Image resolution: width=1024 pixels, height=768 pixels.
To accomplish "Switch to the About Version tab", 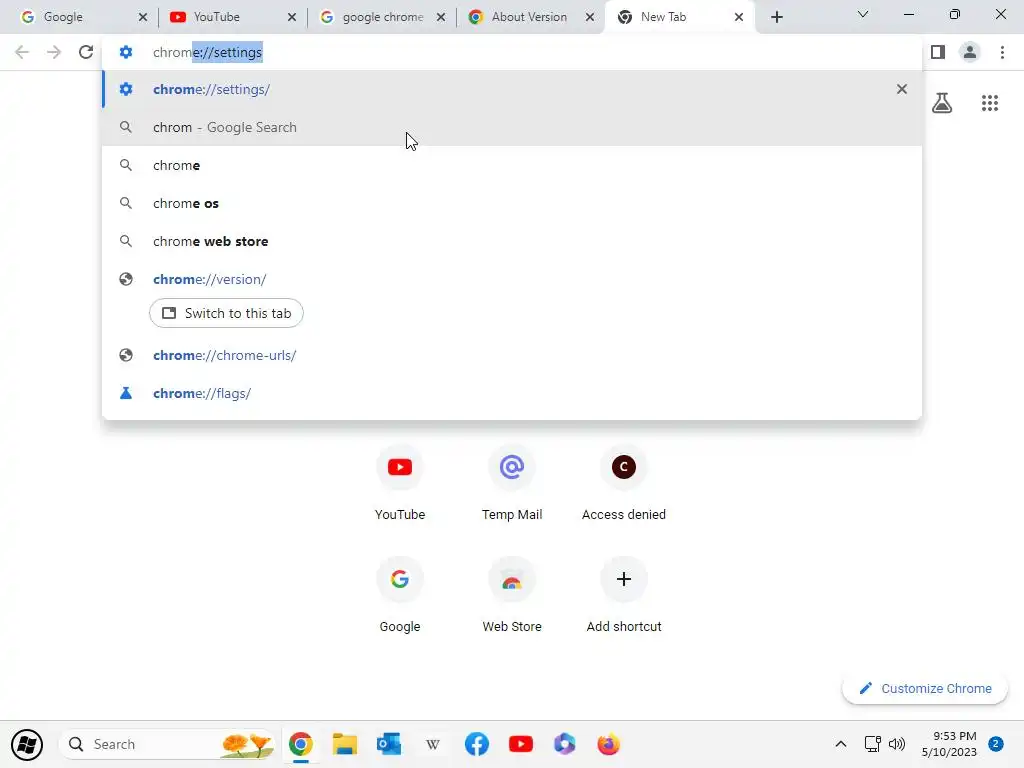I will pyautogui.click(x=529, y=17).
